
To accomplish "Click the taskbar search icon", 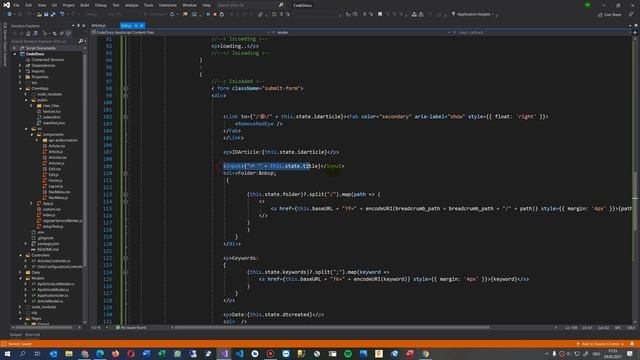I will [x=22, y=353].
